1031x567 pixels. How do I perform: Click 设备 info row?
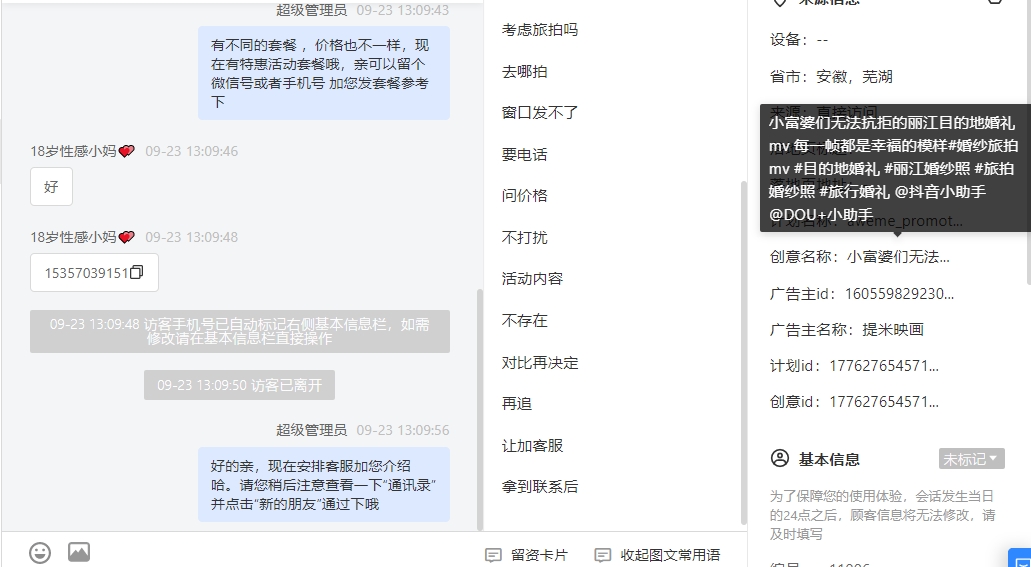(x=799, y=39)
